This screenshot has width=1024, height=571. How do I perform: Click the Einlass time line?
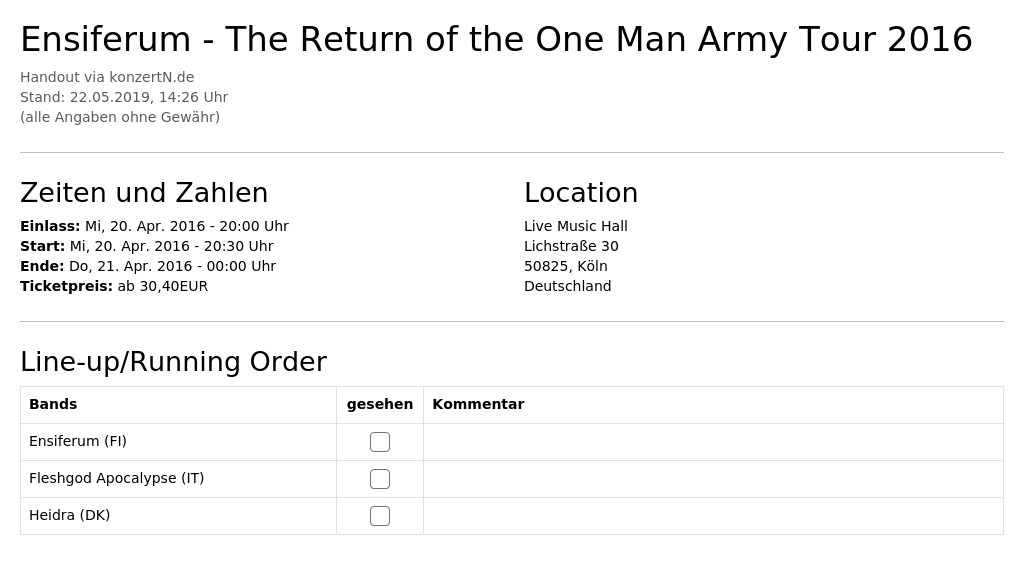tap(154, 226)
